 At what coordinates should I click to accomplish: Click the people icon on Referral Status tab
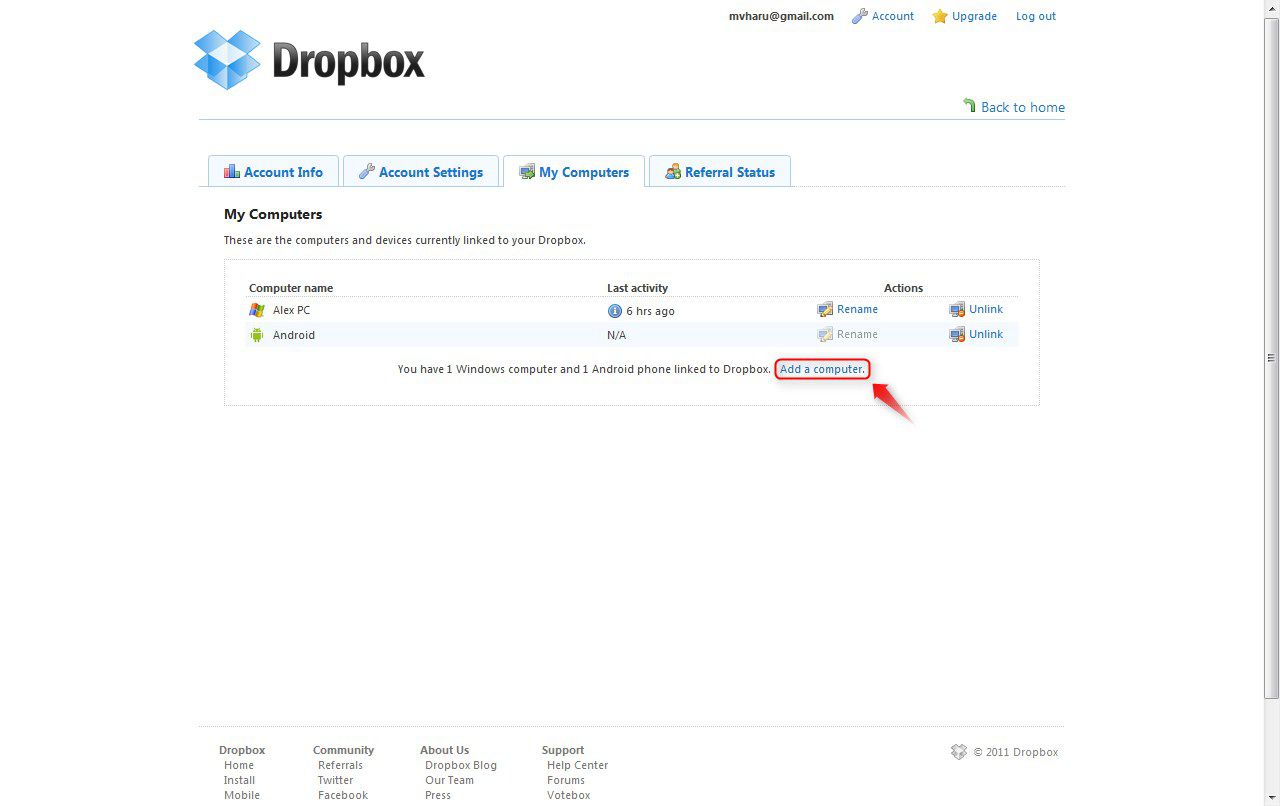[x=673, y=171]
